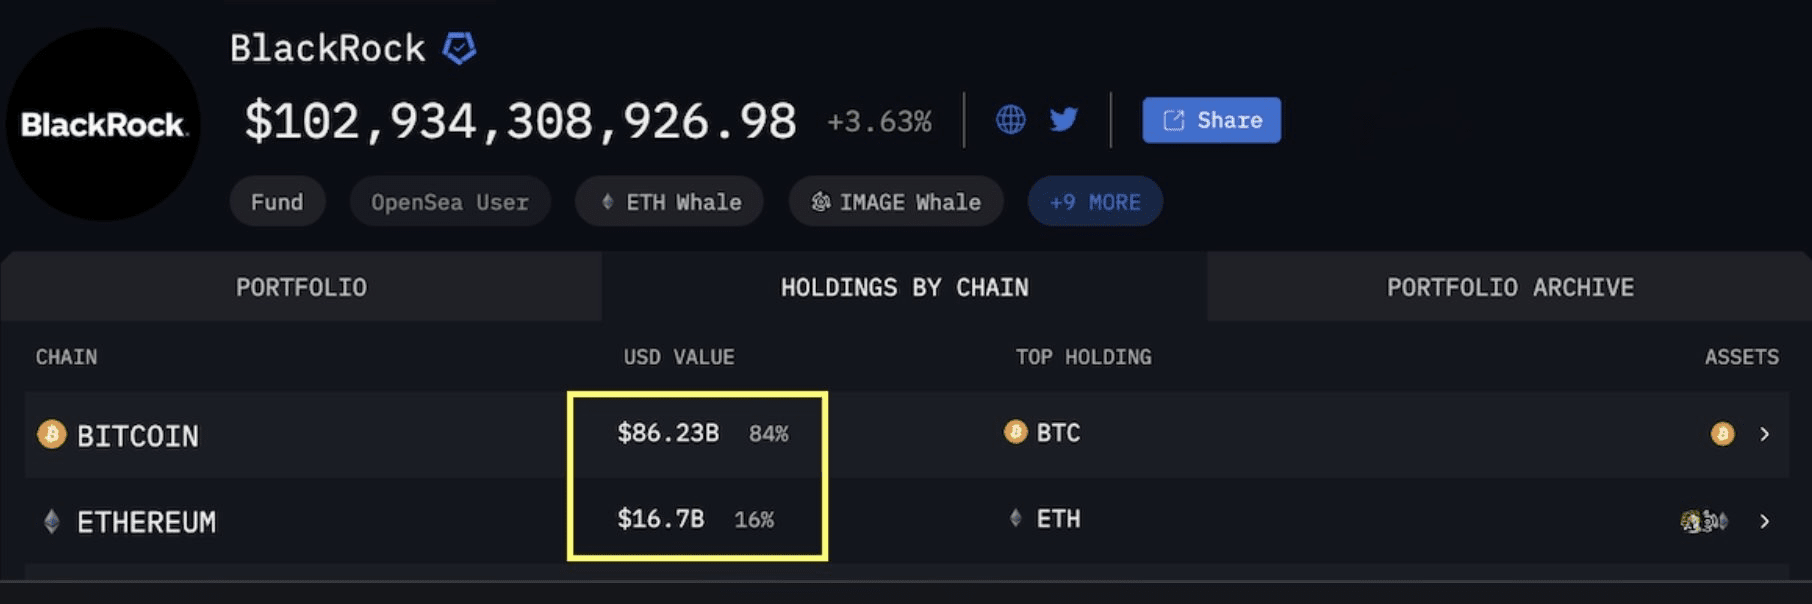Viewport: 1812px width, 604px height.
Task: Expand the Bitcoin row chevron
Action: [1765, 434]
